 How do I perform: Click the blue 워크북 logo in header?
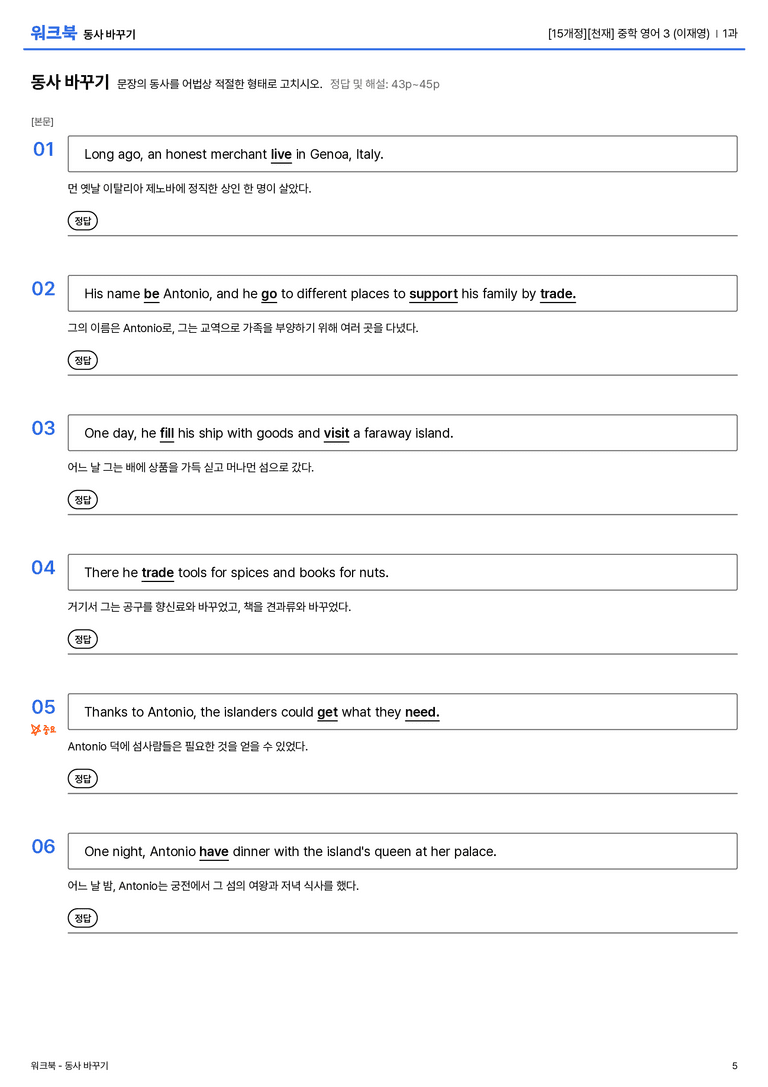[x=53, y=33]
